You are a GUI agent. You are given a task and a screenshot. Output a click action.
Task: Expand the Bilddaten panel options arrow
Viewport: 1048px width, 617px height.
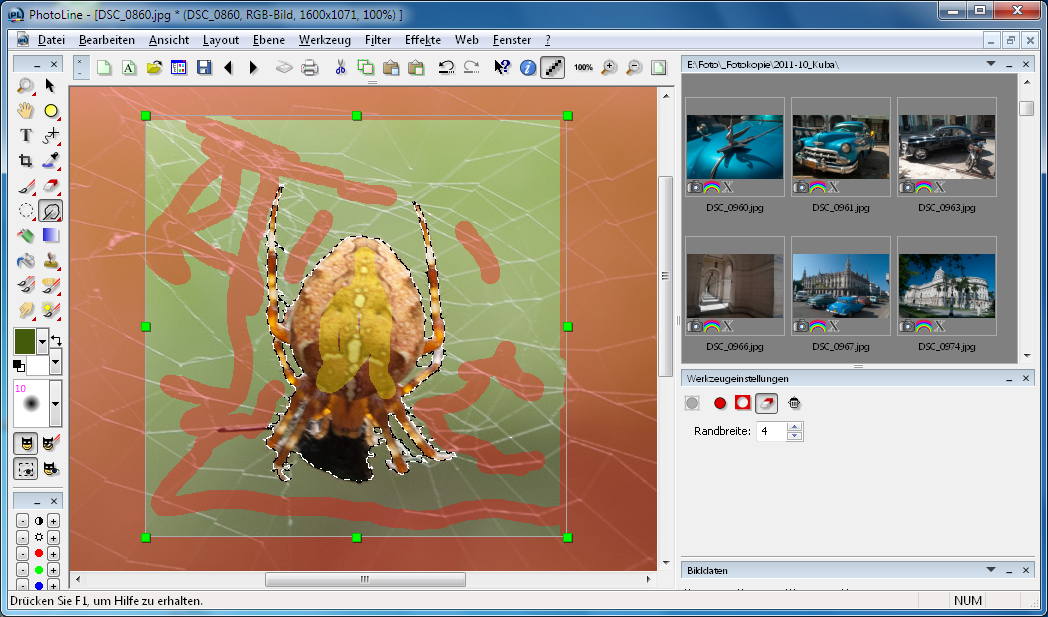click(991, 570)
